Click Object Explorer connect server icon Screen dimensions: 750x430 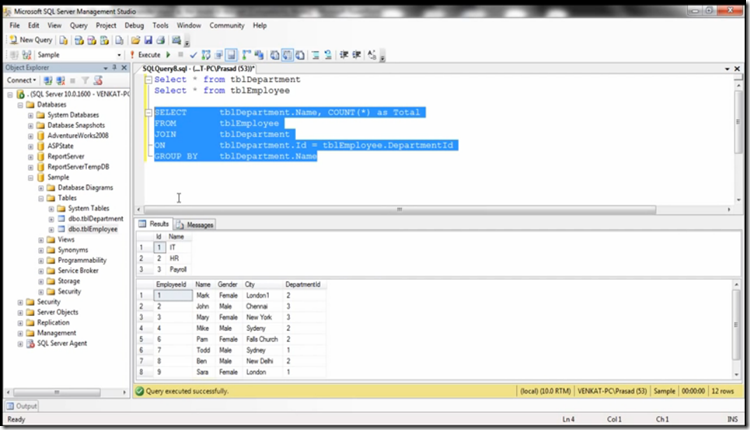click(x=48, y=80)
